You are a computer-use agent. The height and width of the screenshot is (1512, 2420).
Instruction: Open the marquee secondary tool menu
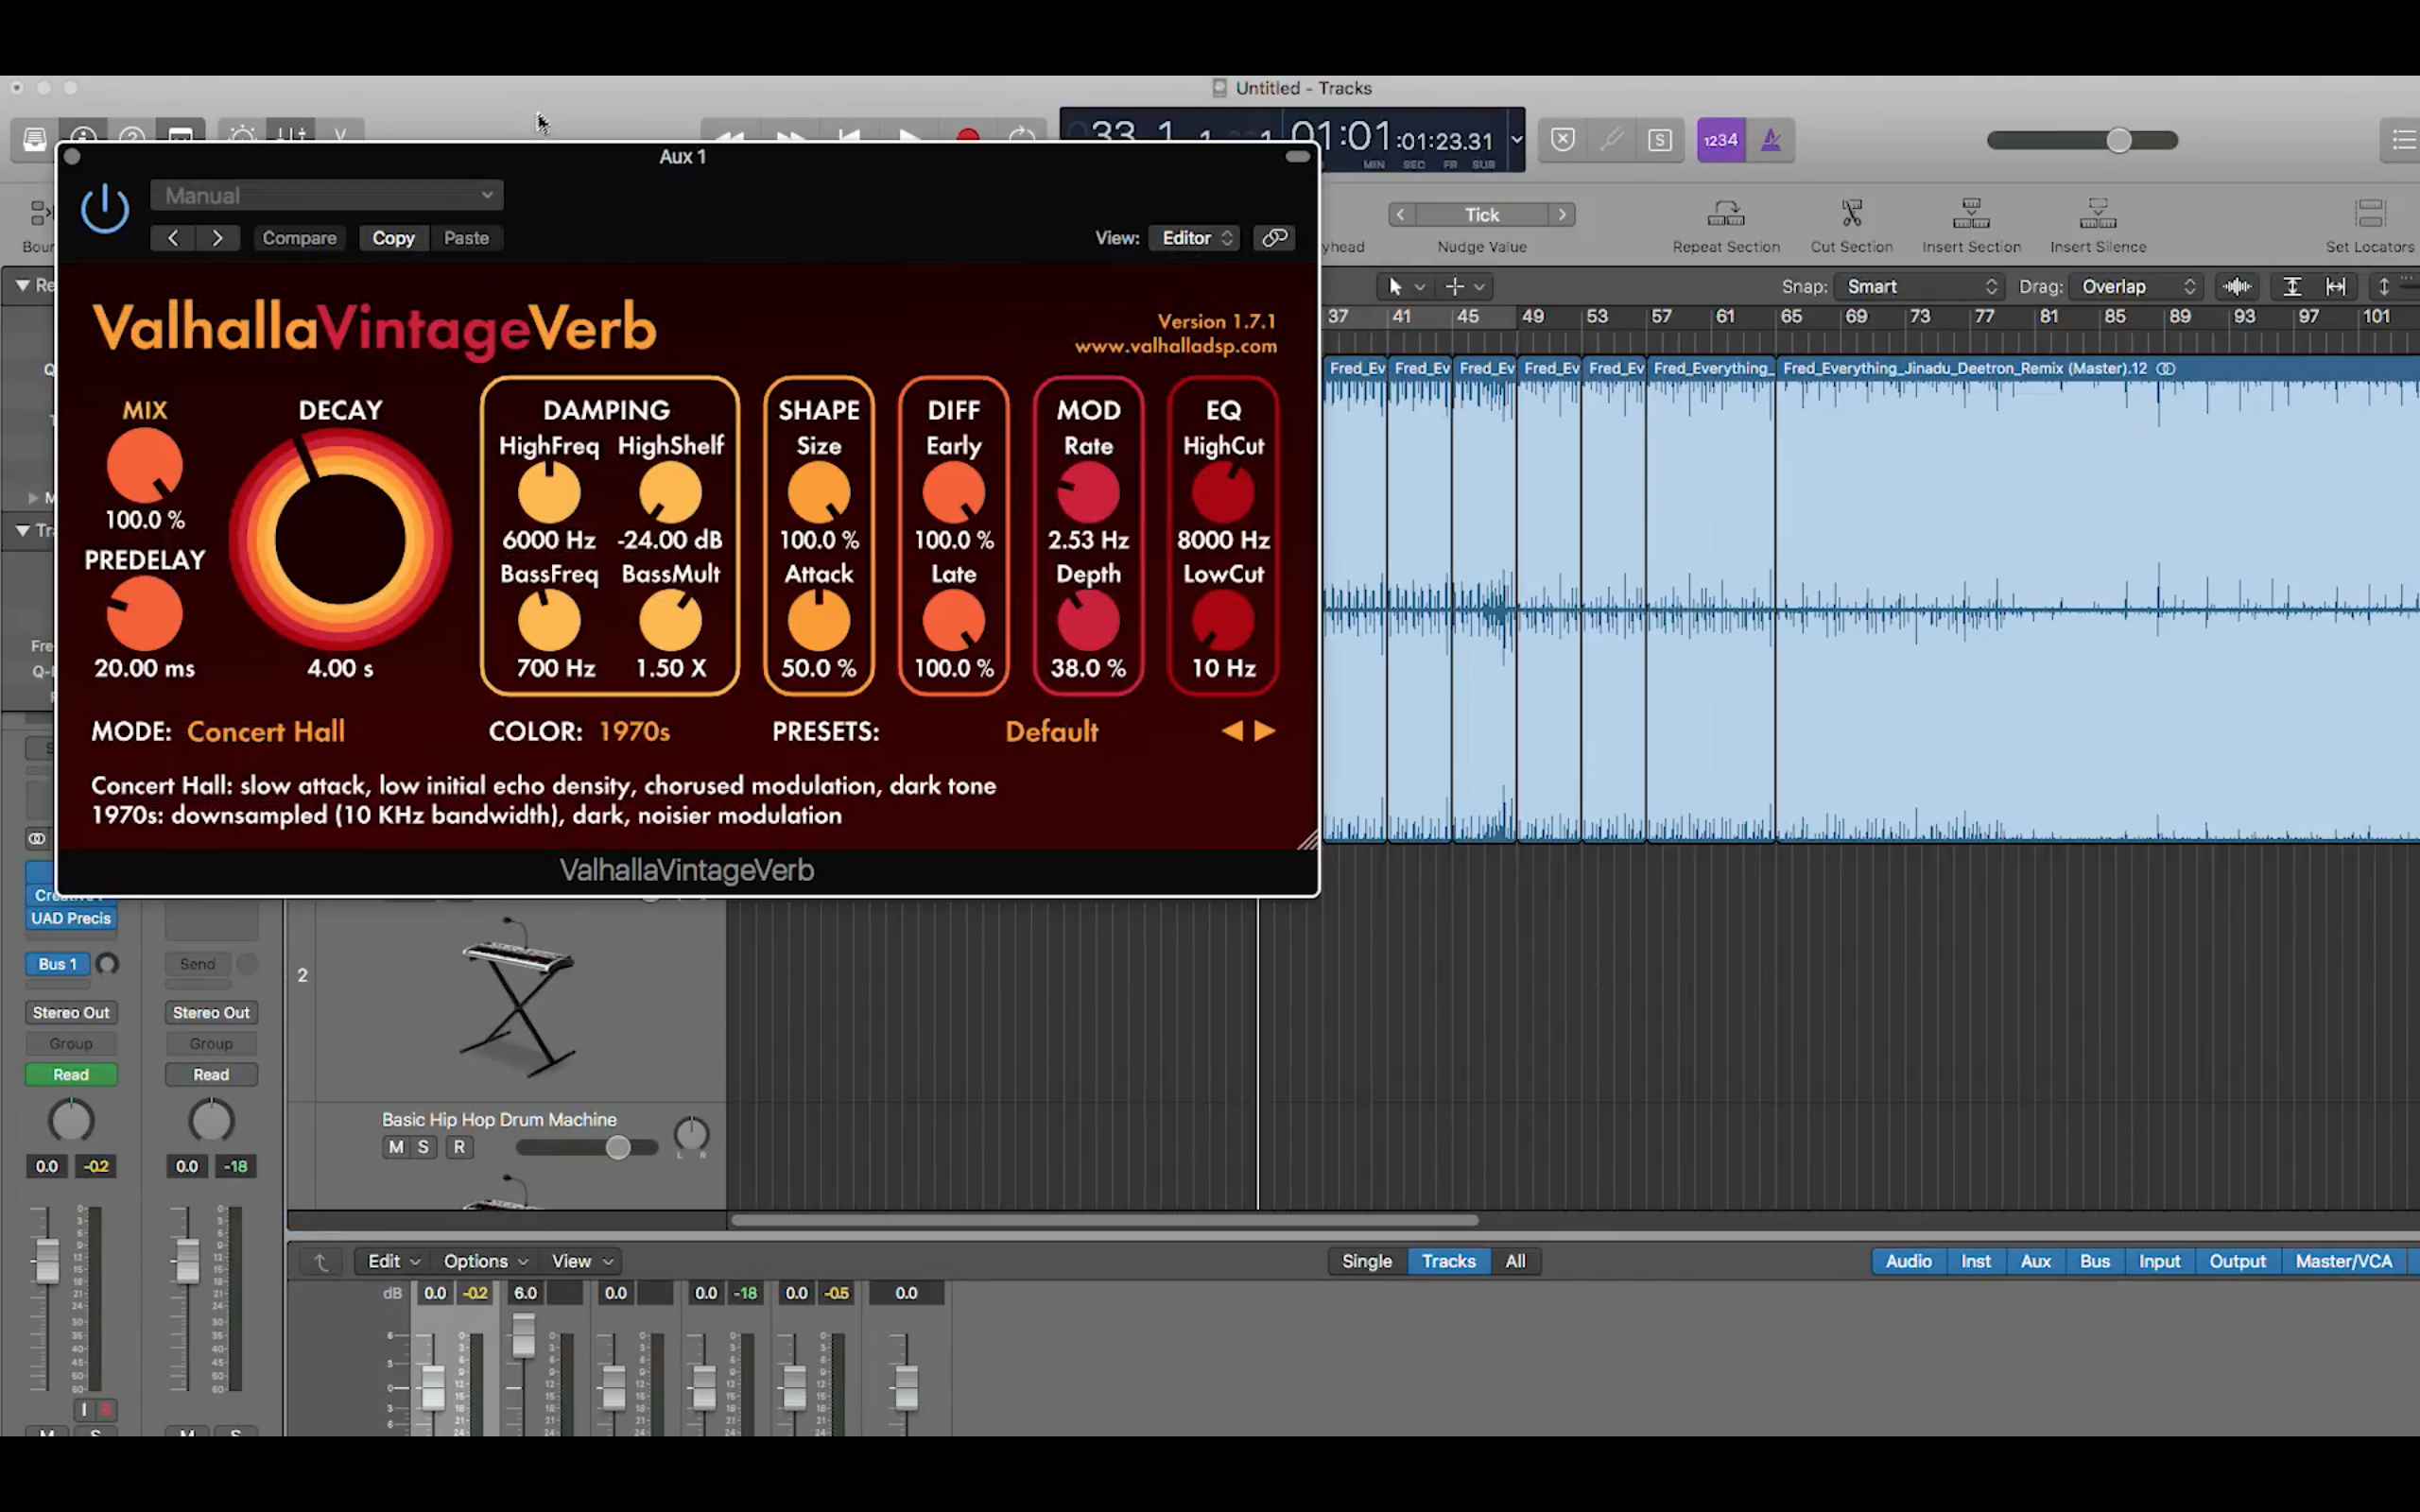click(1466, 287)
